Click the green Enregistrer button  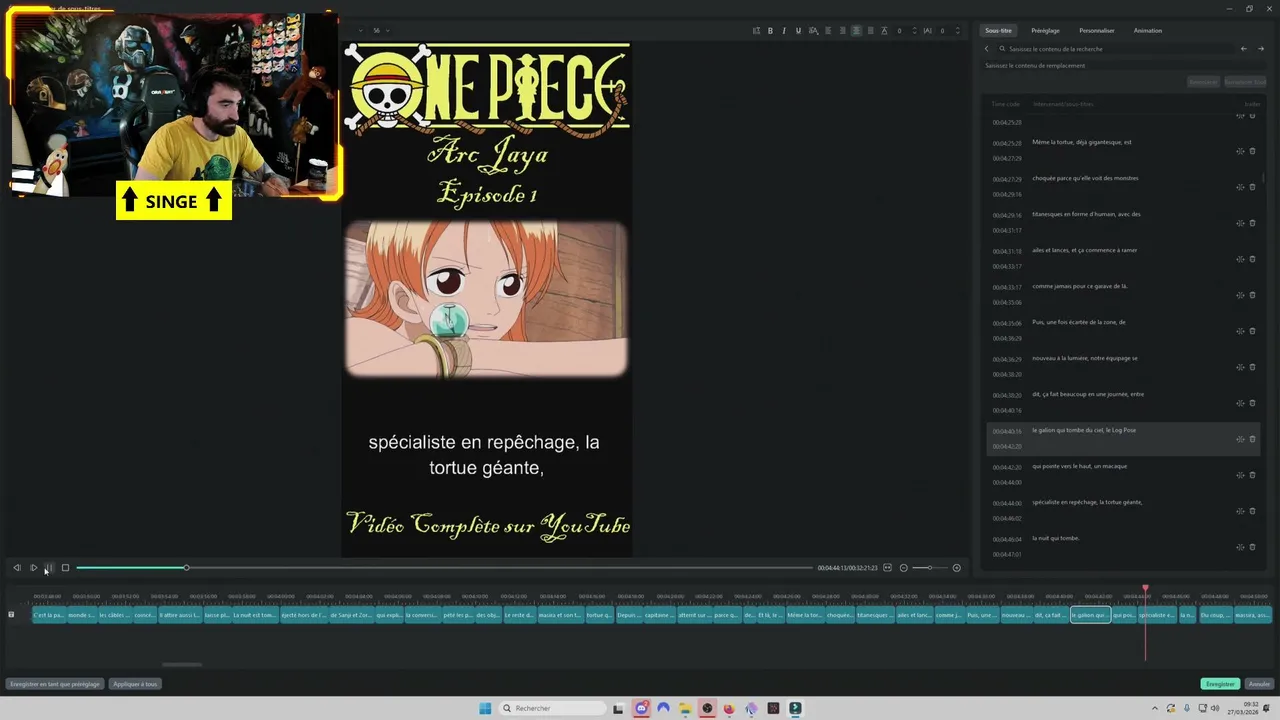pyautogui.click(x=1220, y=684)
